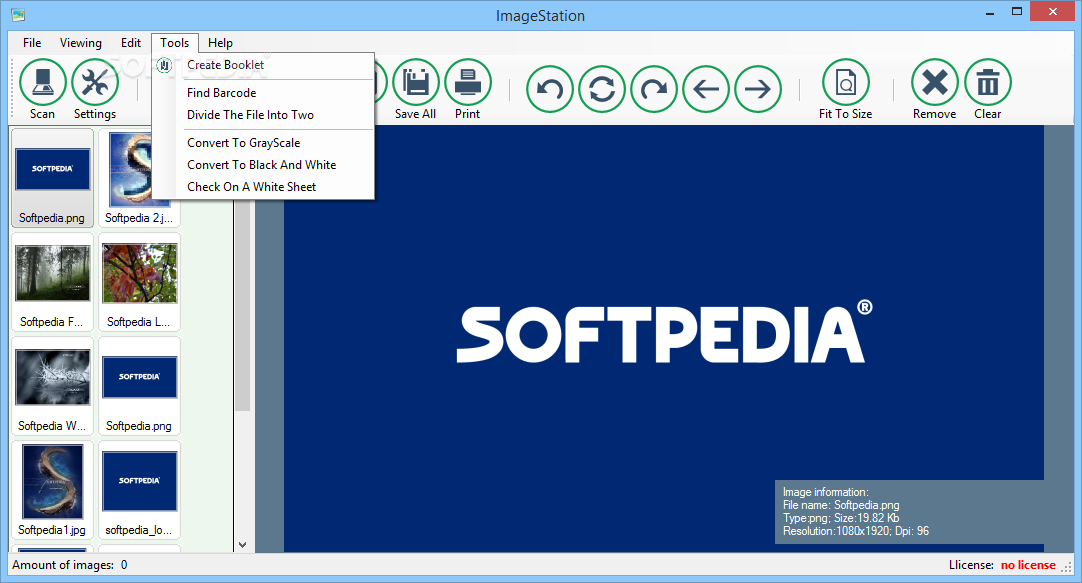
Task: Select the first Softpedia.png thumbnail
Action: click(x=52, y=178)
